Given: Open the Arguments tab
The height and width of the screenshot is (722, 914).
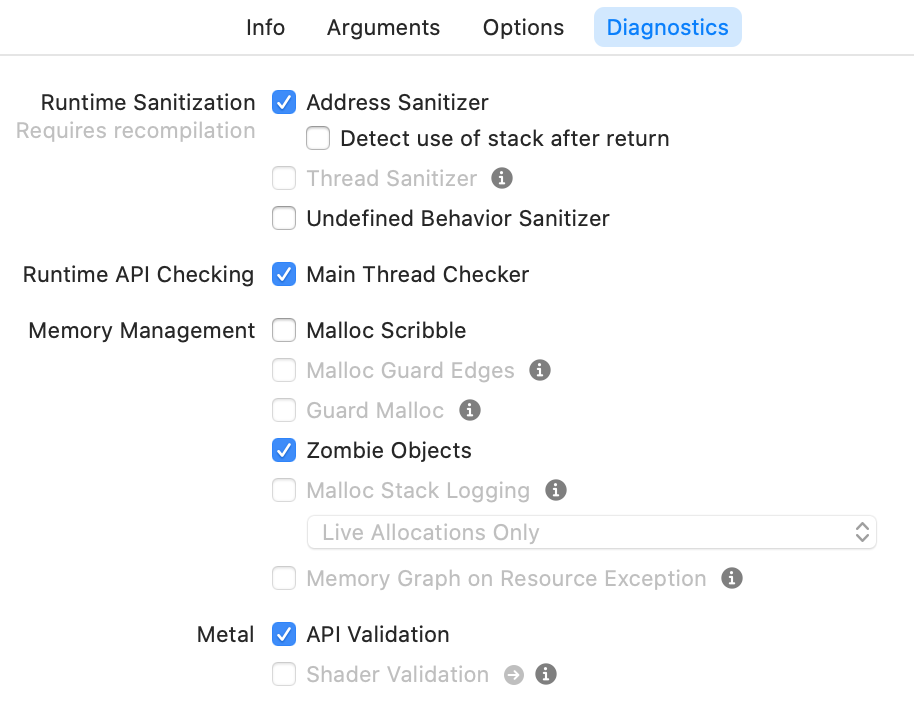Looking at the screenshot, I should [x=383, y=28].
